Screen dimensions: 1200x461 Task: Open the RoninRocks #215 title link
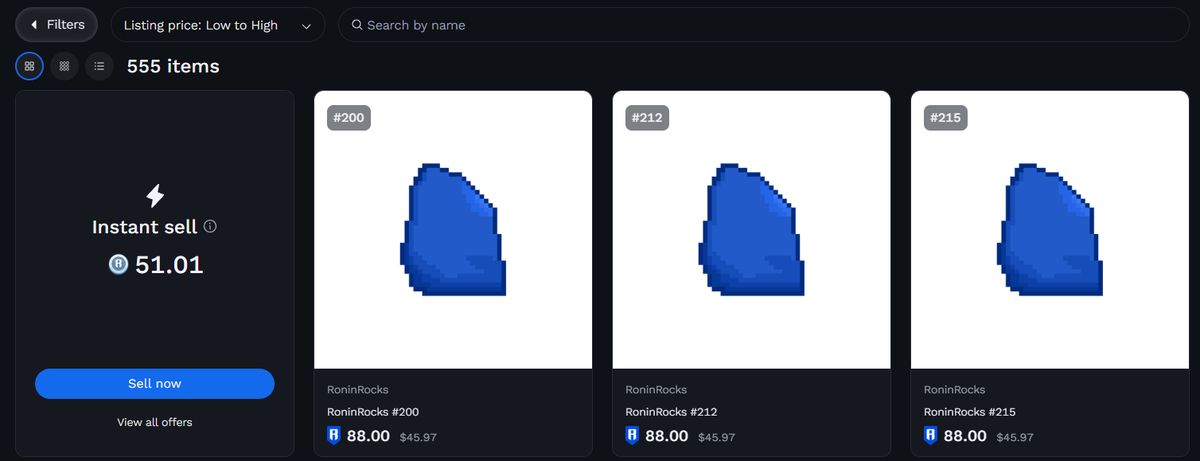click(x=970, y=412)
